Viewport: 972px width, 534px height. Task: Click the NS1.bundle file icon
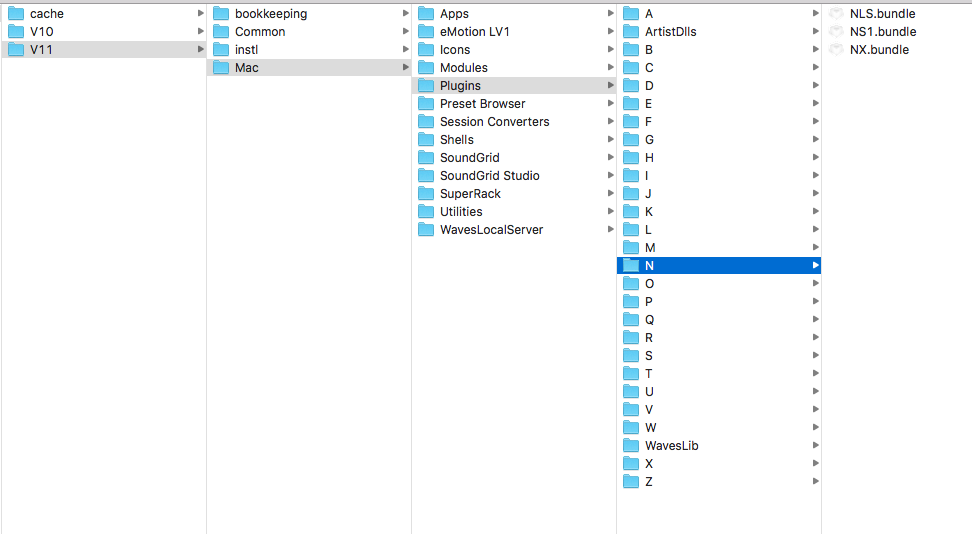(x=836, y=32)
